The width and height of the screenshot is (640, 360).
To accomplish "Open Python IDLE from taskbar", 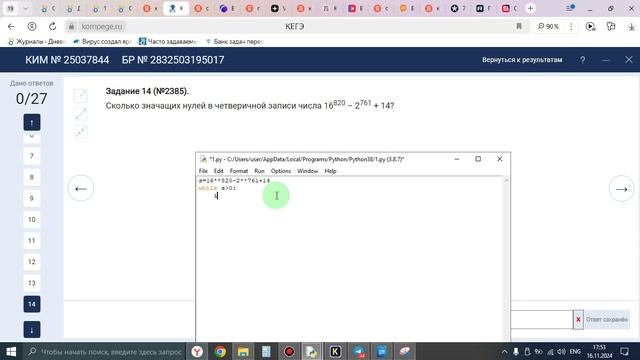I will click(312, 351).
